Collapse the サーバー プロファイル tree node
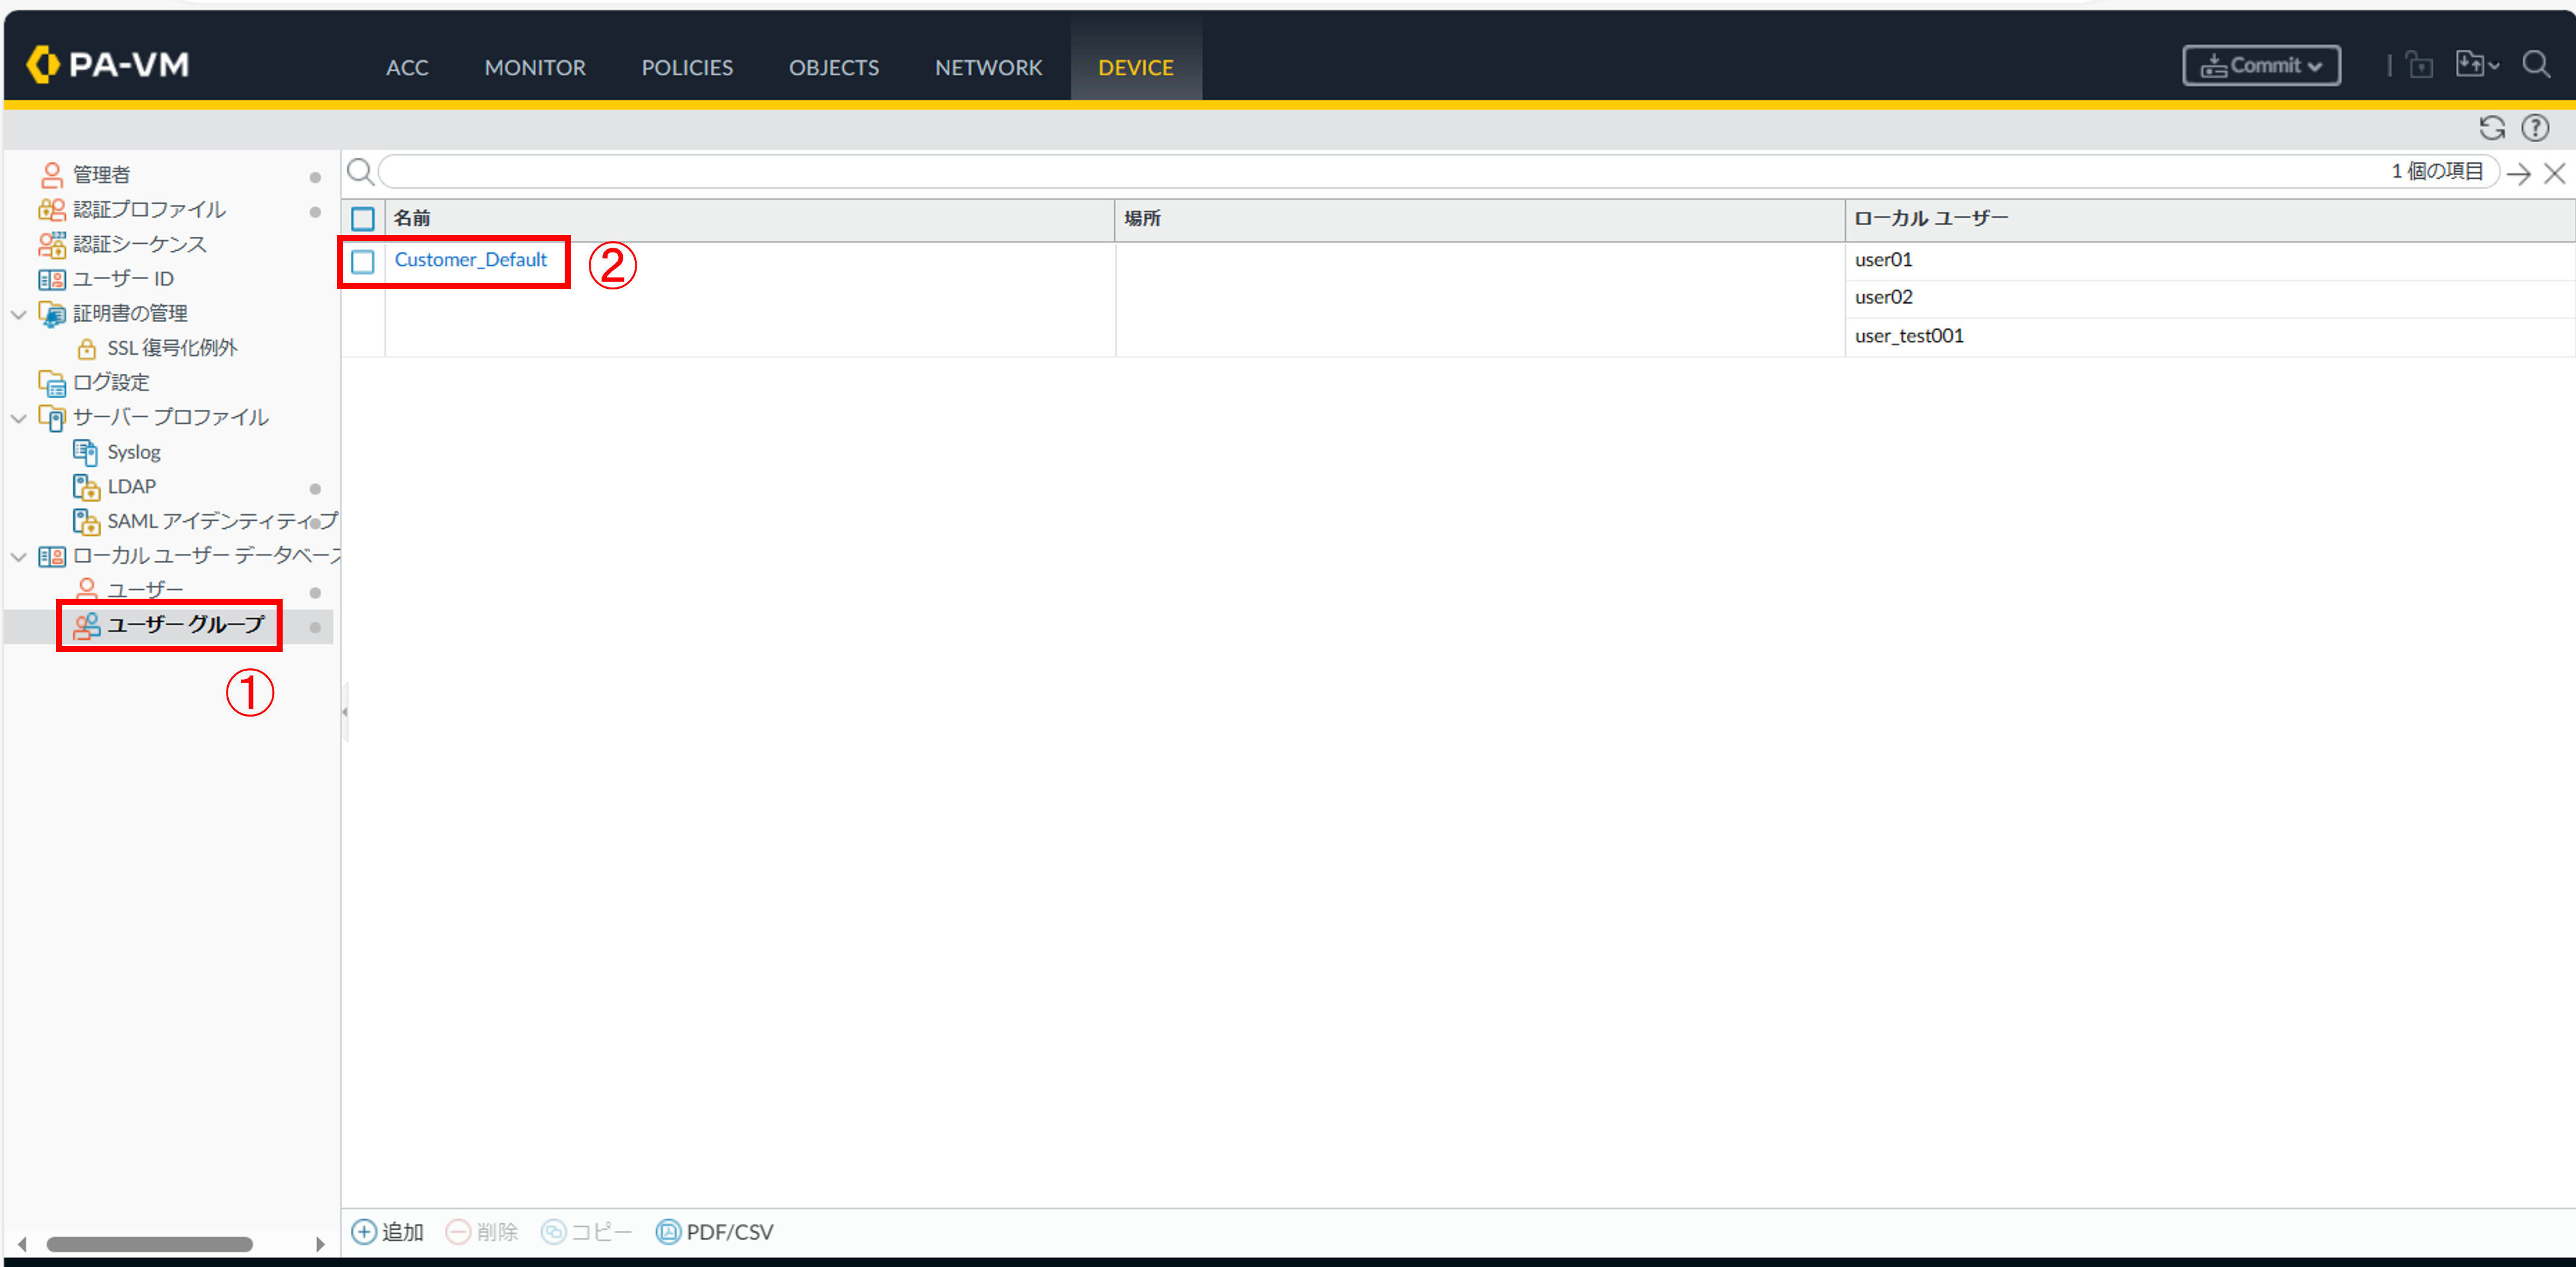2576x1267 pixels. 19,418
